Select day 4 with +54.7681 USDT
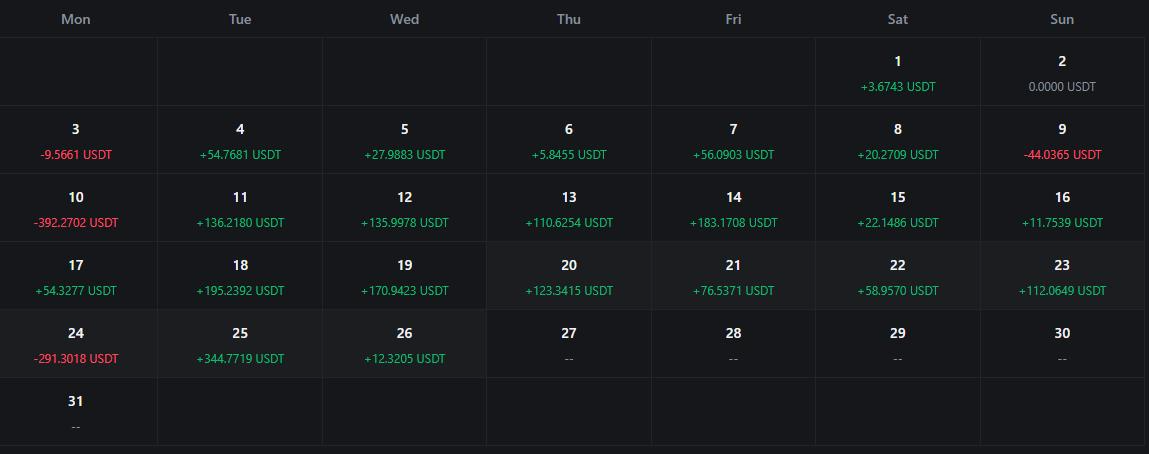 tap(240, 140)
